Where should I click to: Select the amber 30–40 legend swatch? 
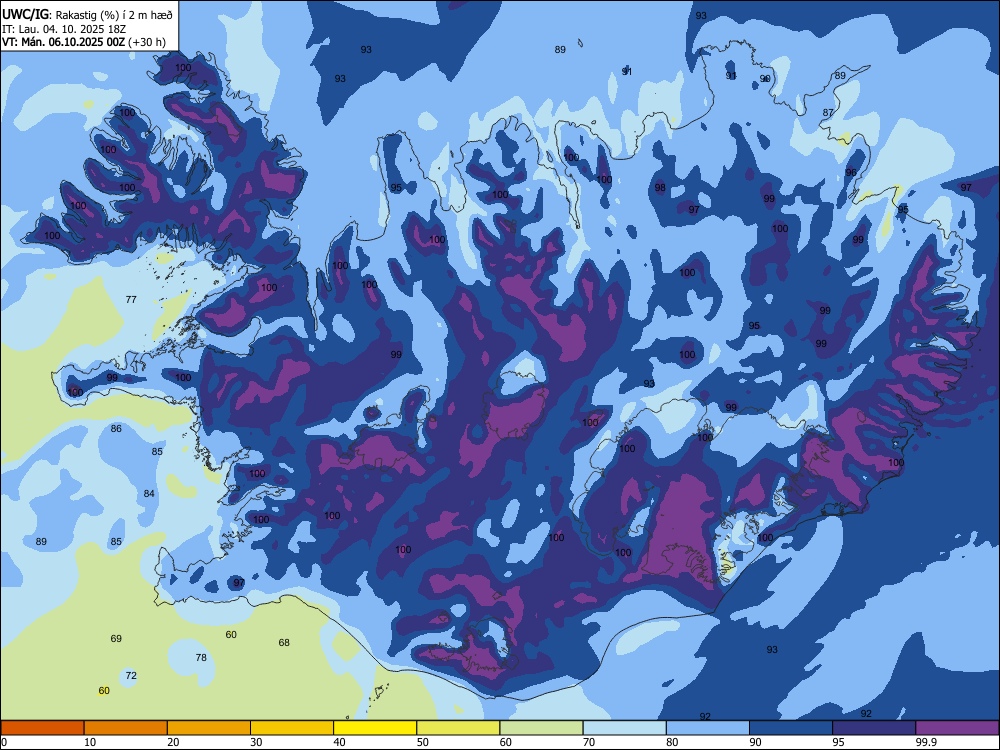(292, 728)
